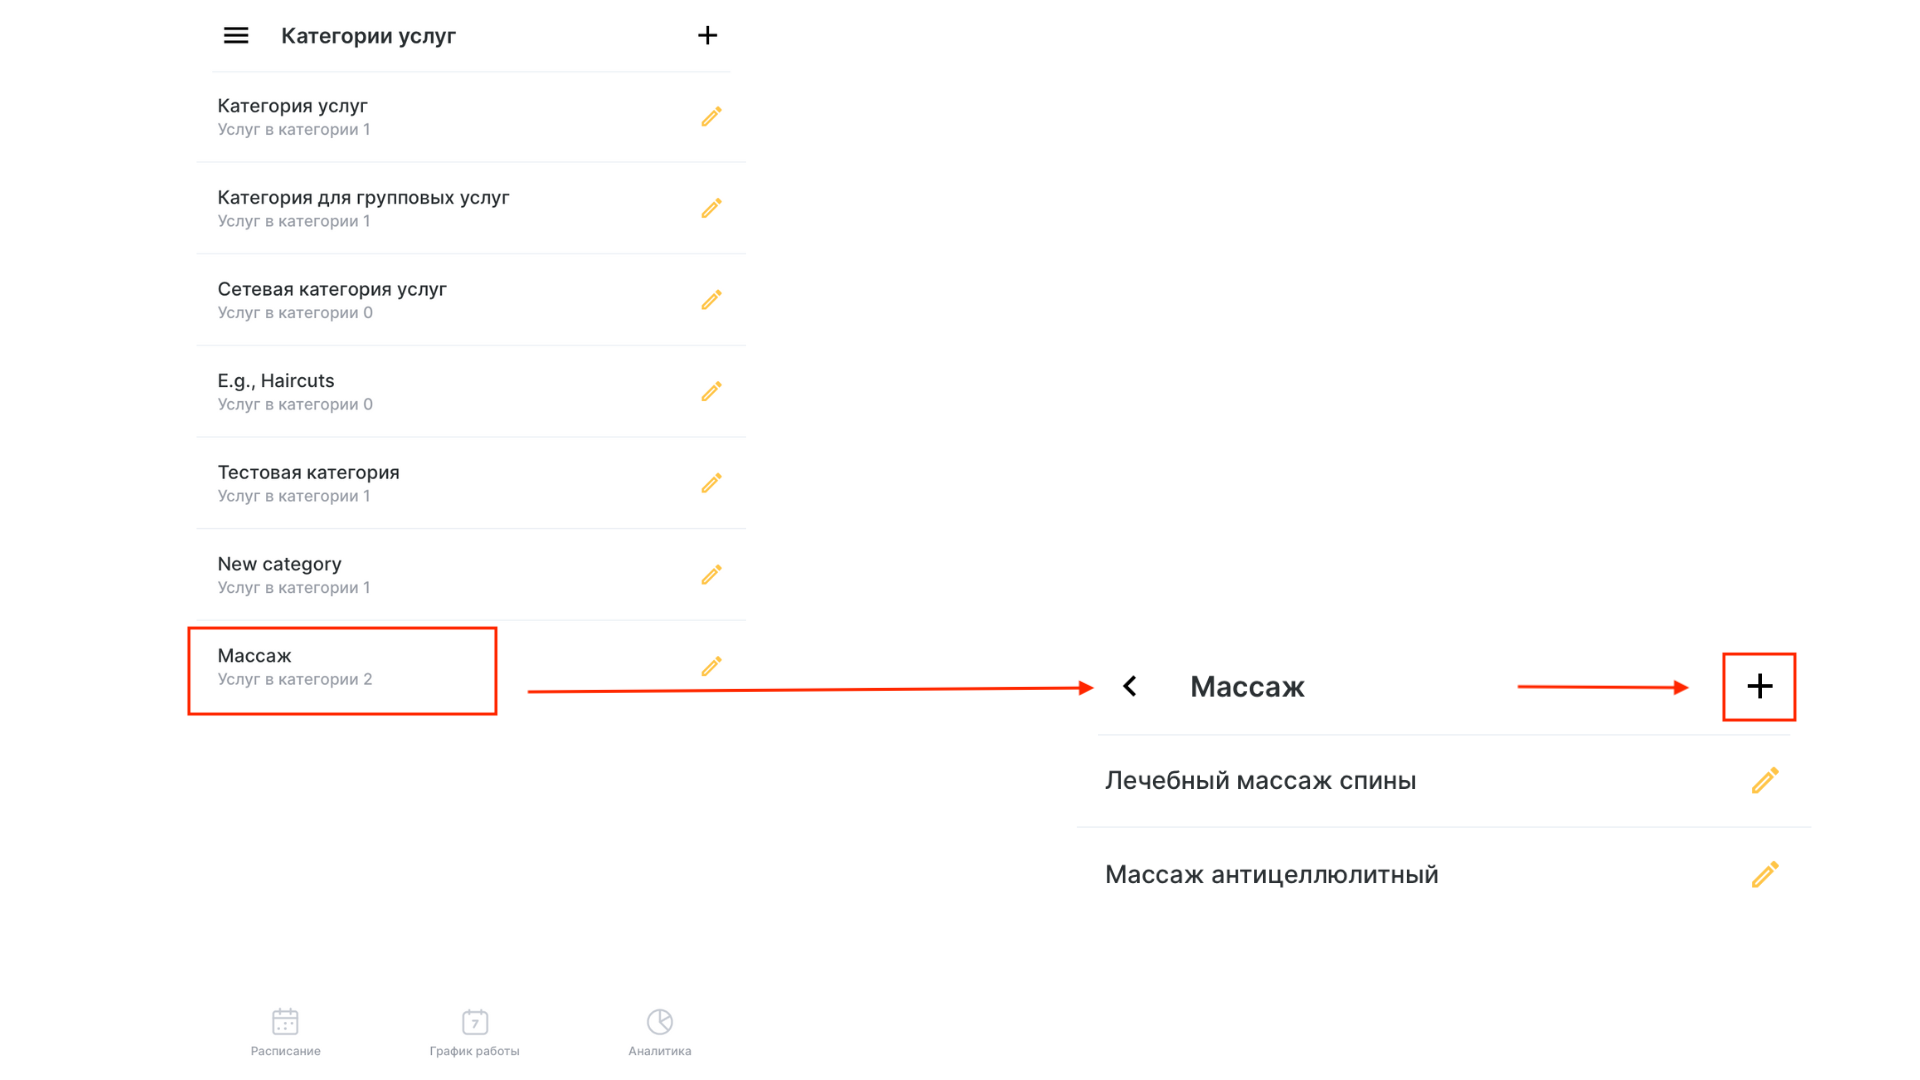Switch to the Расписание tab
The width and height of the screenshot is (1920, 1080).
pos(286,1032)
